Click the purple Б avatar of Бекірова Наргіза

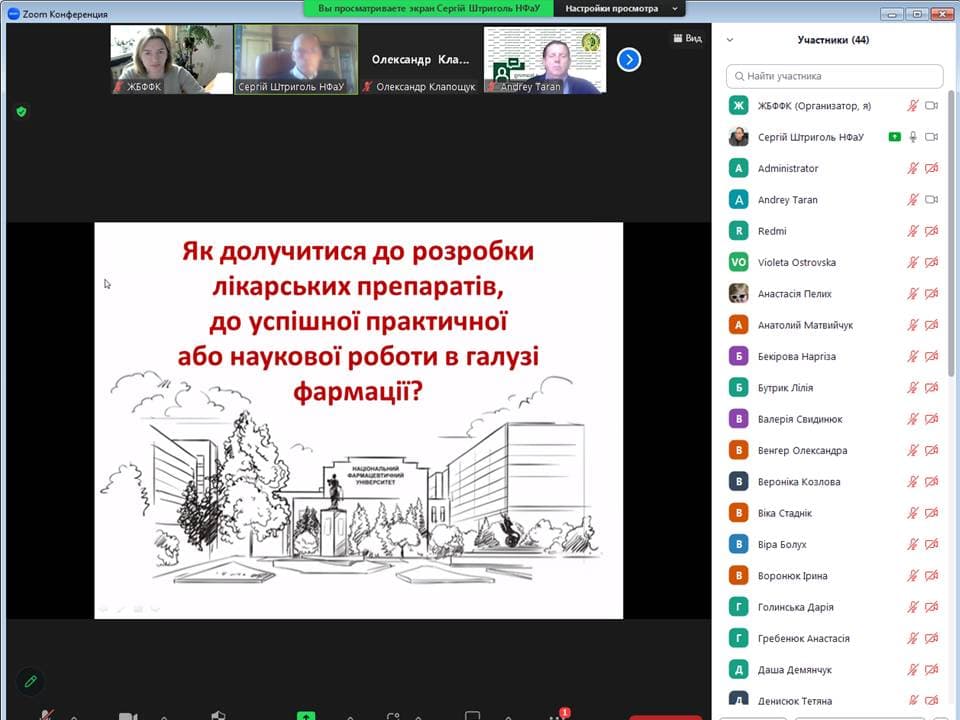[x=738, y=356]
